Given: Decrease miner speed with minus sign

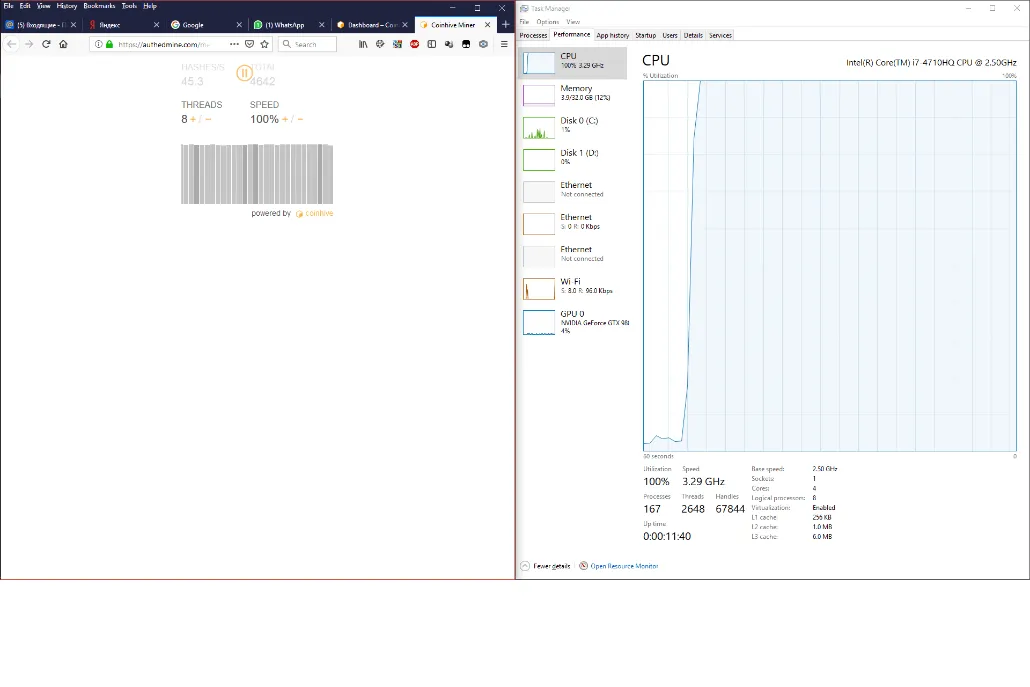Looking at the screenshot, I should [x=300, y=120].
